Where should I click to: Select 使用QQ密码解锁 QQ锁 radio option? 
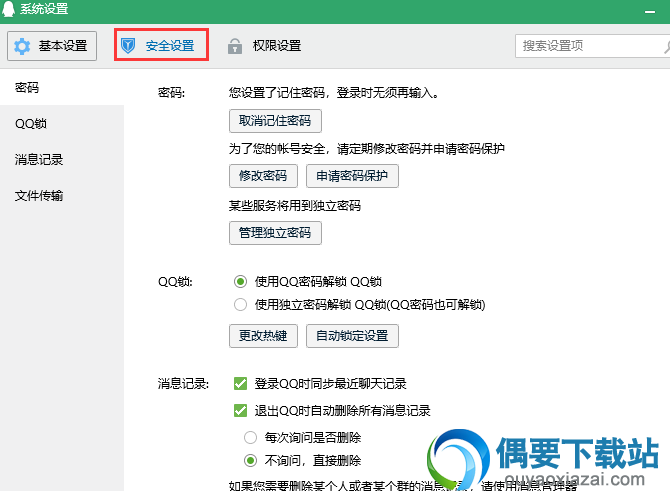click(x=240, y=282)
